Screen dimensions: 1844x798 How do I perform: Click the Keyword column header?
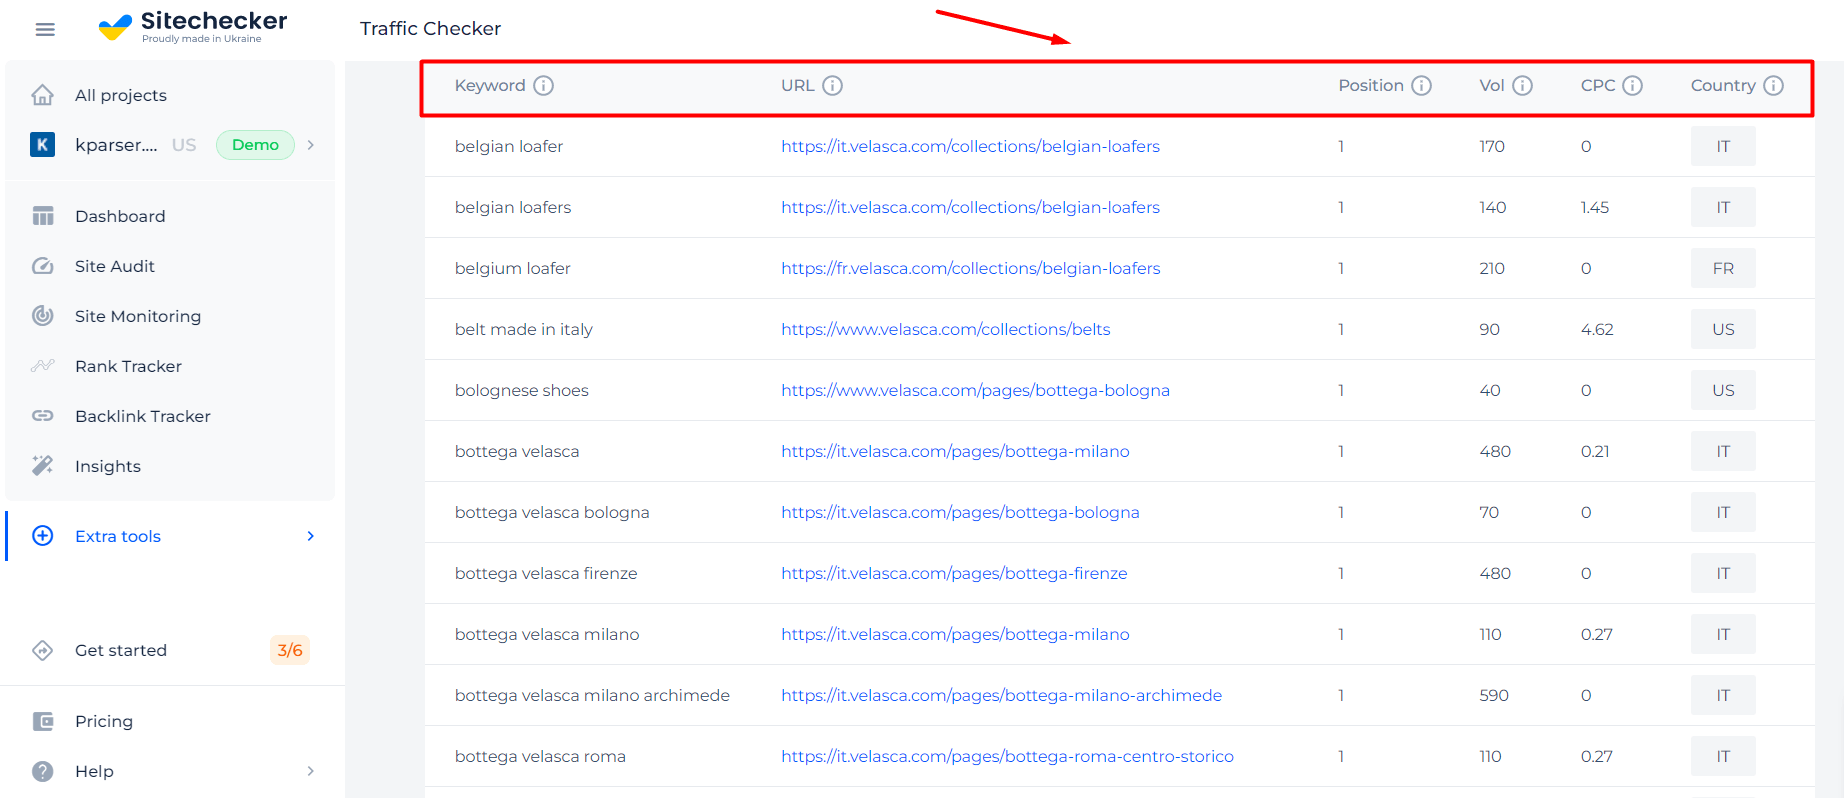pyautogui.click(x=490, y=86)
